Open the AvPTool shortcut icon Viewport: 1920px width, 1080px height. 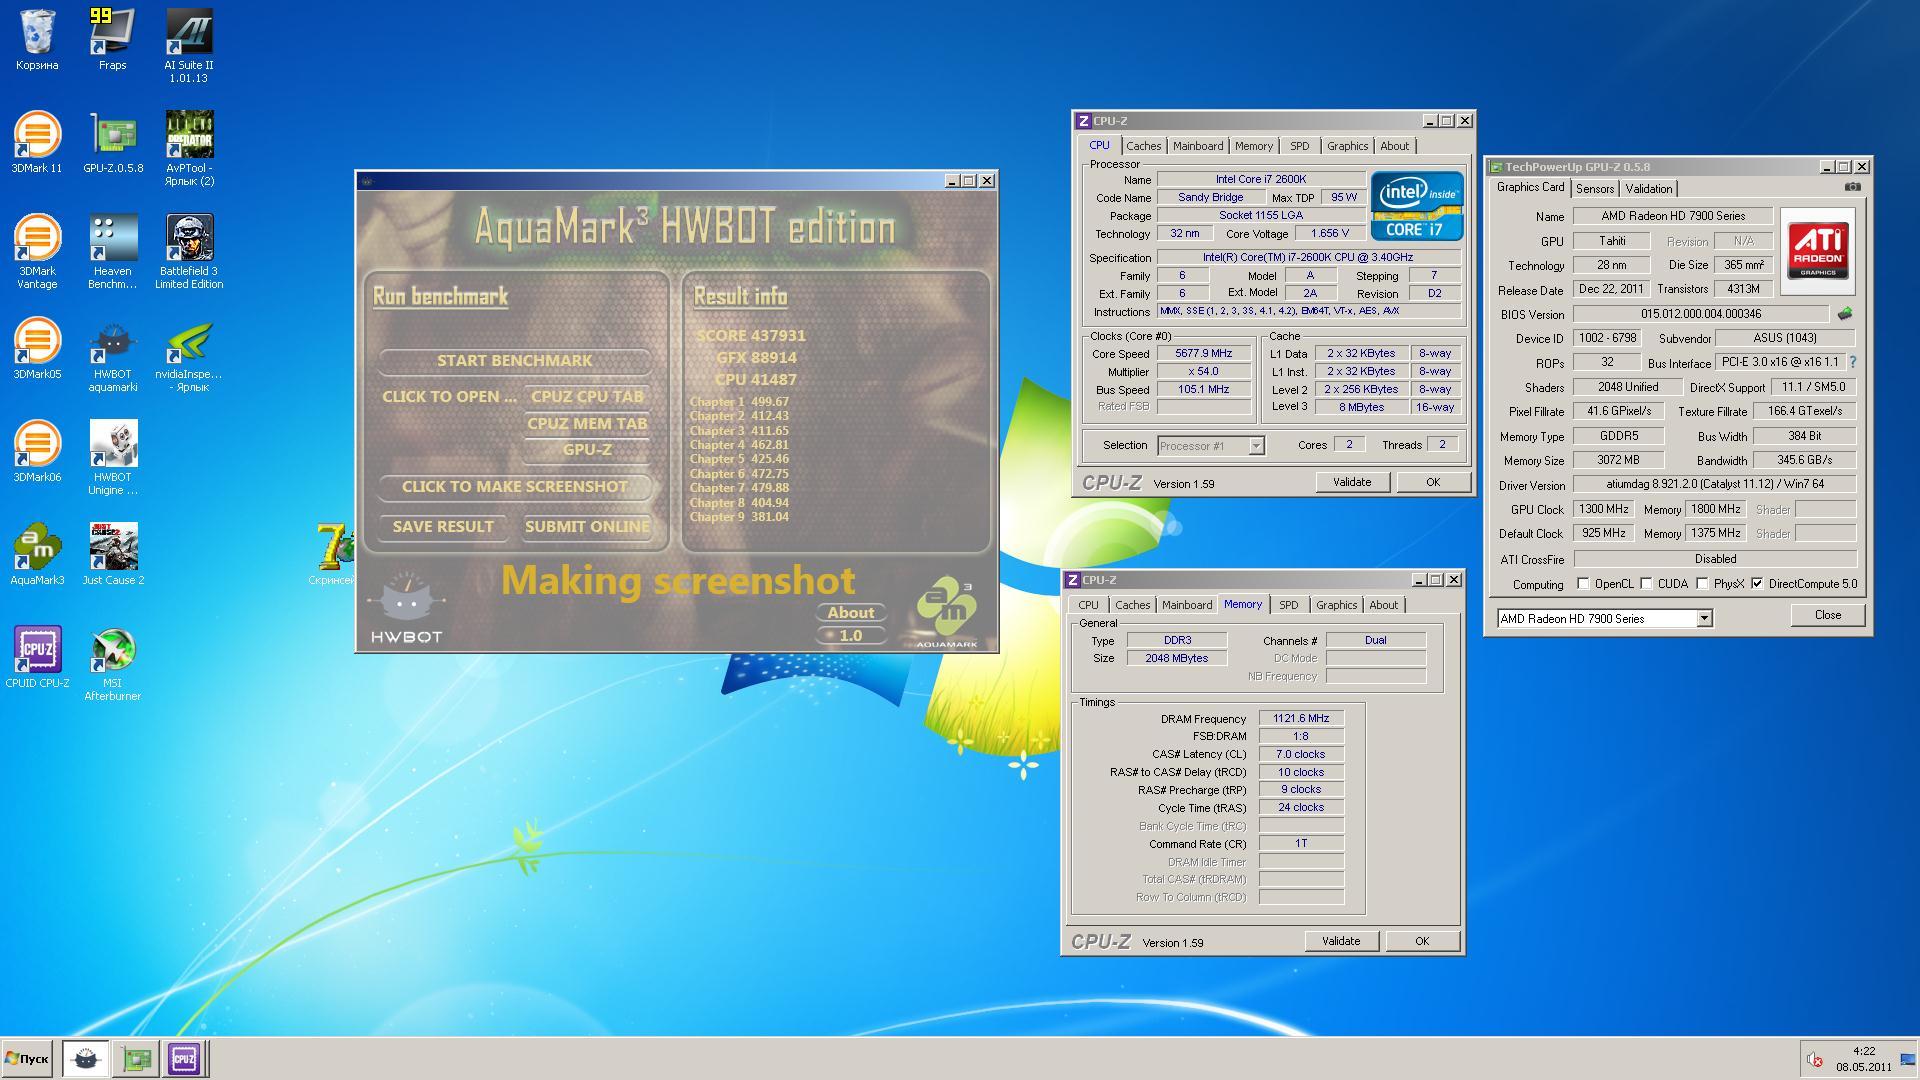click(x=189, y=148)
